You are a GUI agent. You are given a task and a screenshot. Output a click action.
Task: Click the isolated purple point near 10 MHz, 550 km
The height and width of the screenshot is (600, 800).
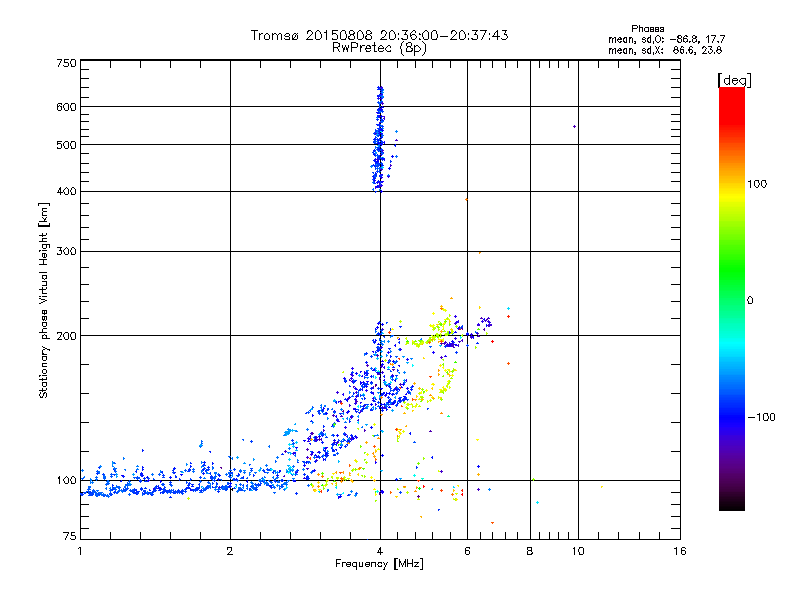click(x=574, y=127)
